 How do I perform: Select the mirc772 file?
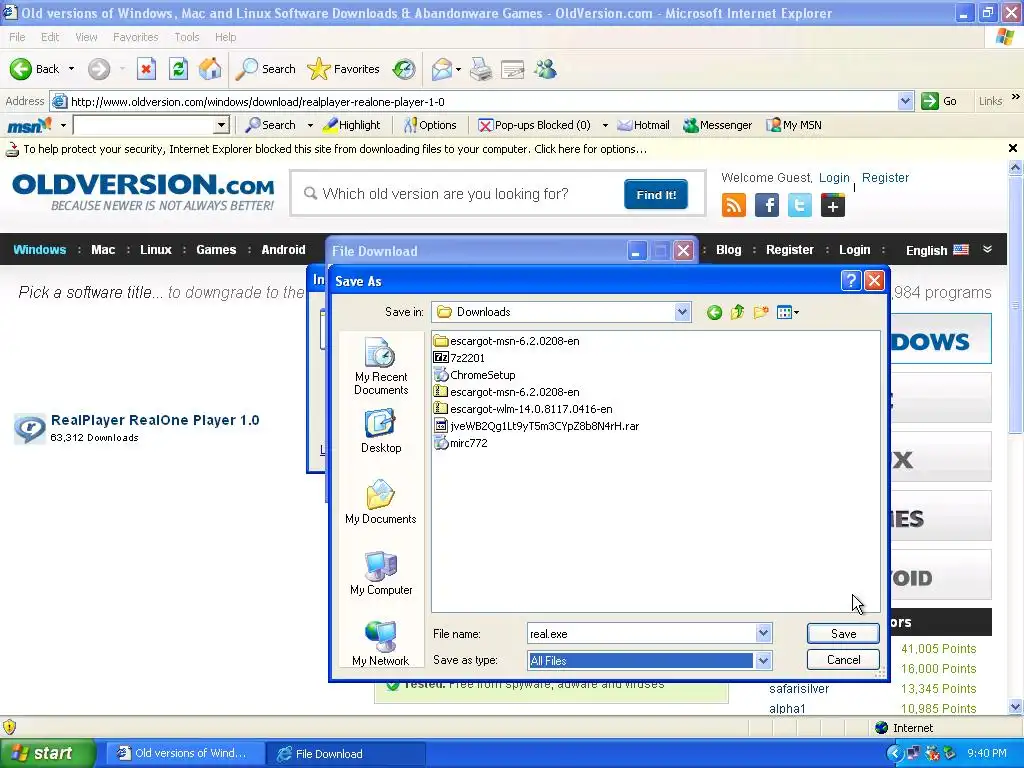pyautogui.click(x=460, y=443)
